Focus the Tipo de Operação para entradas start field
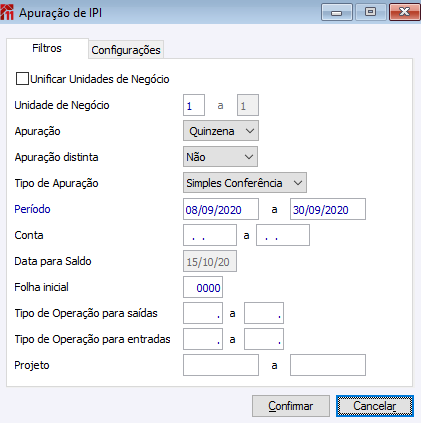This screenshot has width=421, height=423. [x=203, y=339]
